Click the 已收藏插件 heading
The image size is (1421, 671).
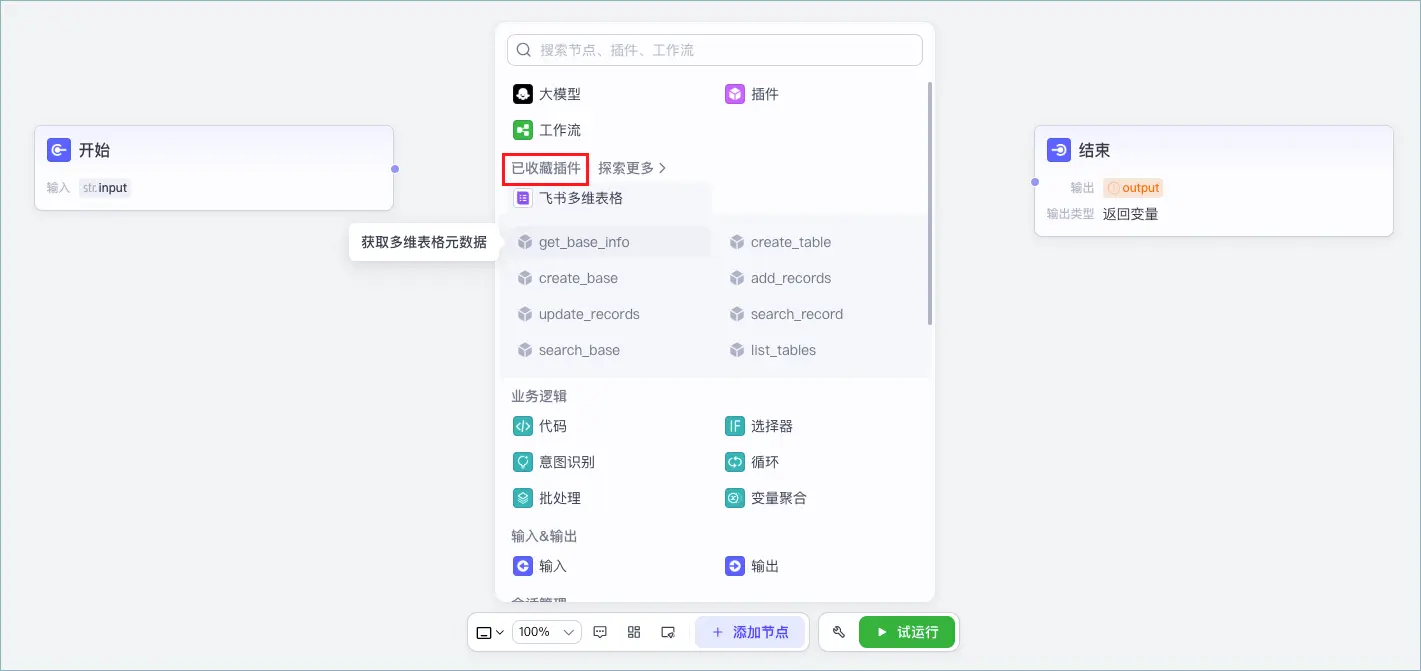[x=545, y=168]
